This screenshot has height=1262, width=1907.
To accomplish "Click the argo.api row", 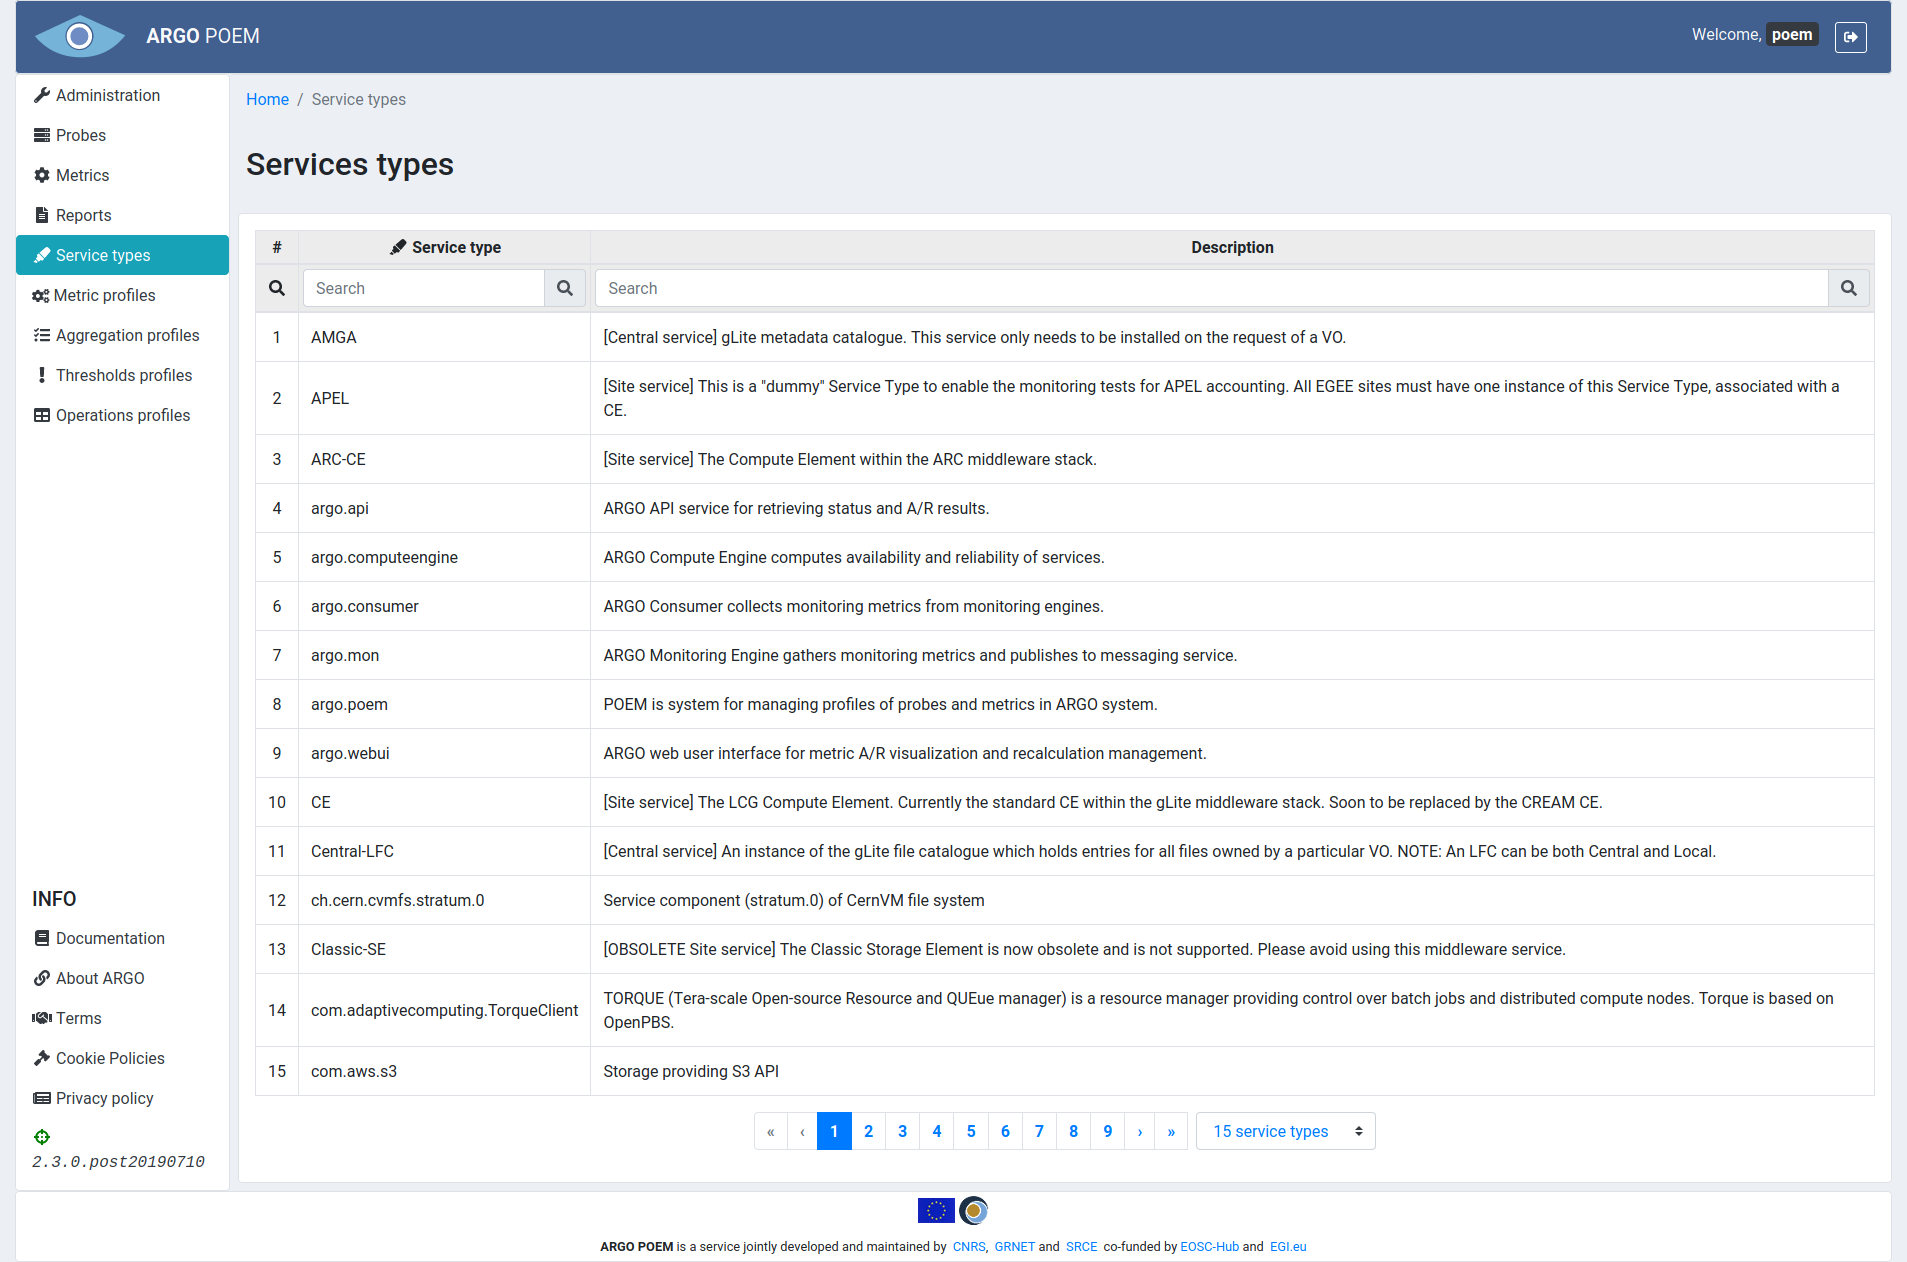I will tap(1064, 508).
